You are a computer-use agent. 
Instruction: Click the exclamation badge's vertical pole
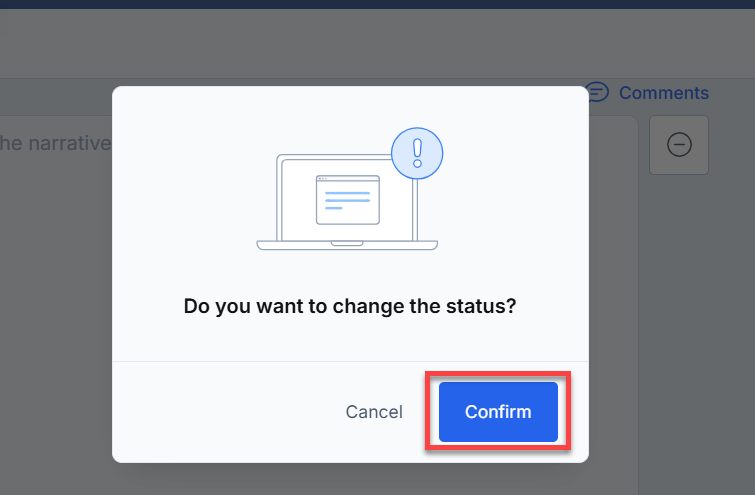click(415, 210)
